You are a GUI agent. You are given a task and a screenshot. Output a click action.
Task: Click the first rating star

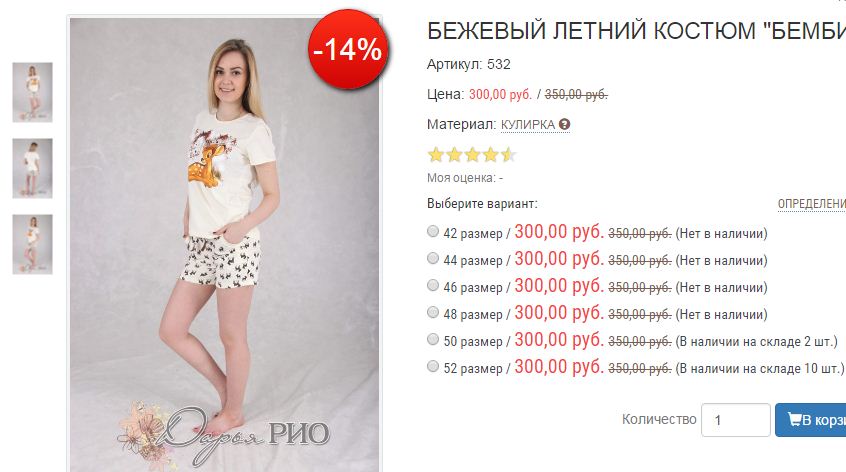click(435, 155)
